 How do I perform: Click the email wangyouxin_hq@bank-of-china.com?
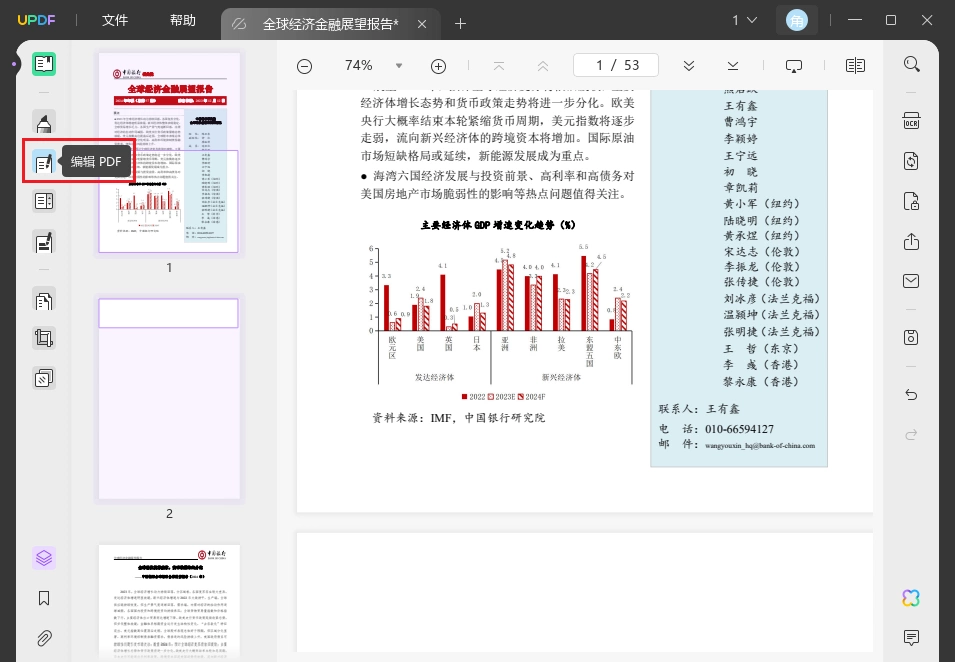pyautogui.click(x=759, y=445)
